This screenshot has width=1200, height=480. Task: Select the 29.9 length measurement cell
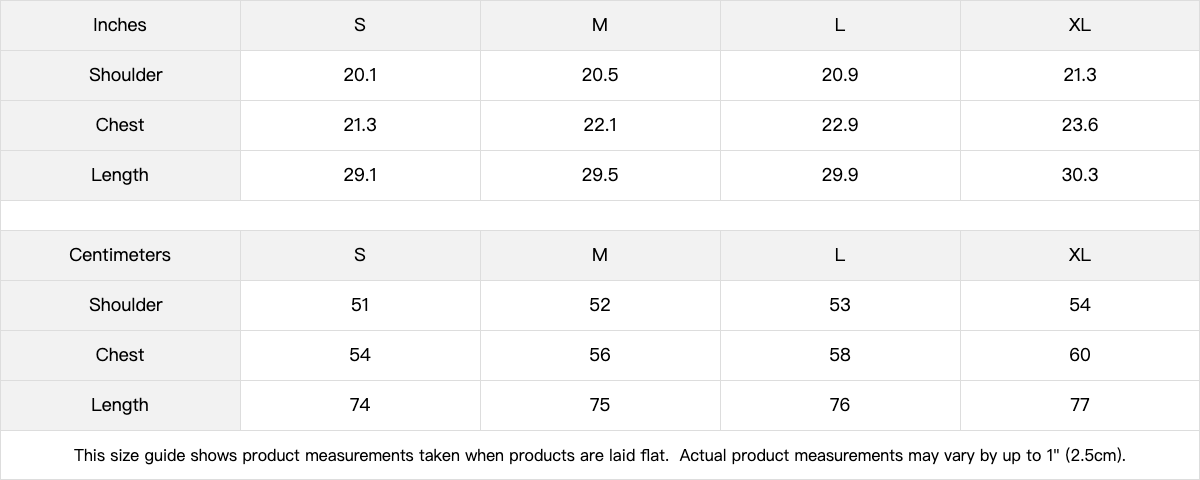(x=839, y=175)
